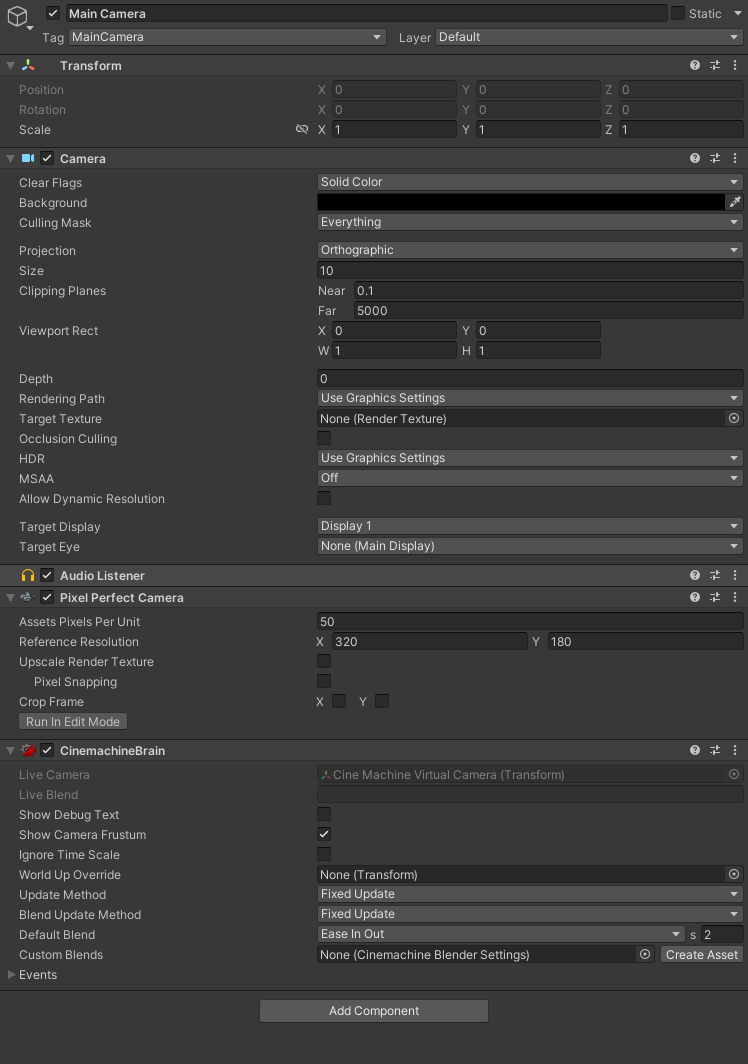This screenshot has width=748, height=1064.
Task: Open Pixel Perfect Camera three-dot menu
Action: pyautogui.click(x=735, y=597)
